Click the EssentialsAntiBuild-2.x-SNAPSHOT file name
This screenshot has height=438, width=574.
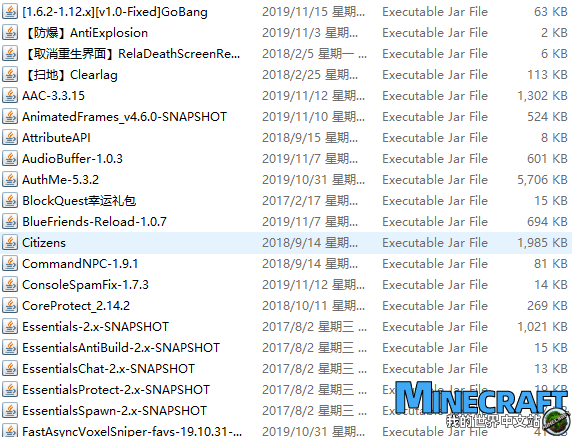pos(121,348)
